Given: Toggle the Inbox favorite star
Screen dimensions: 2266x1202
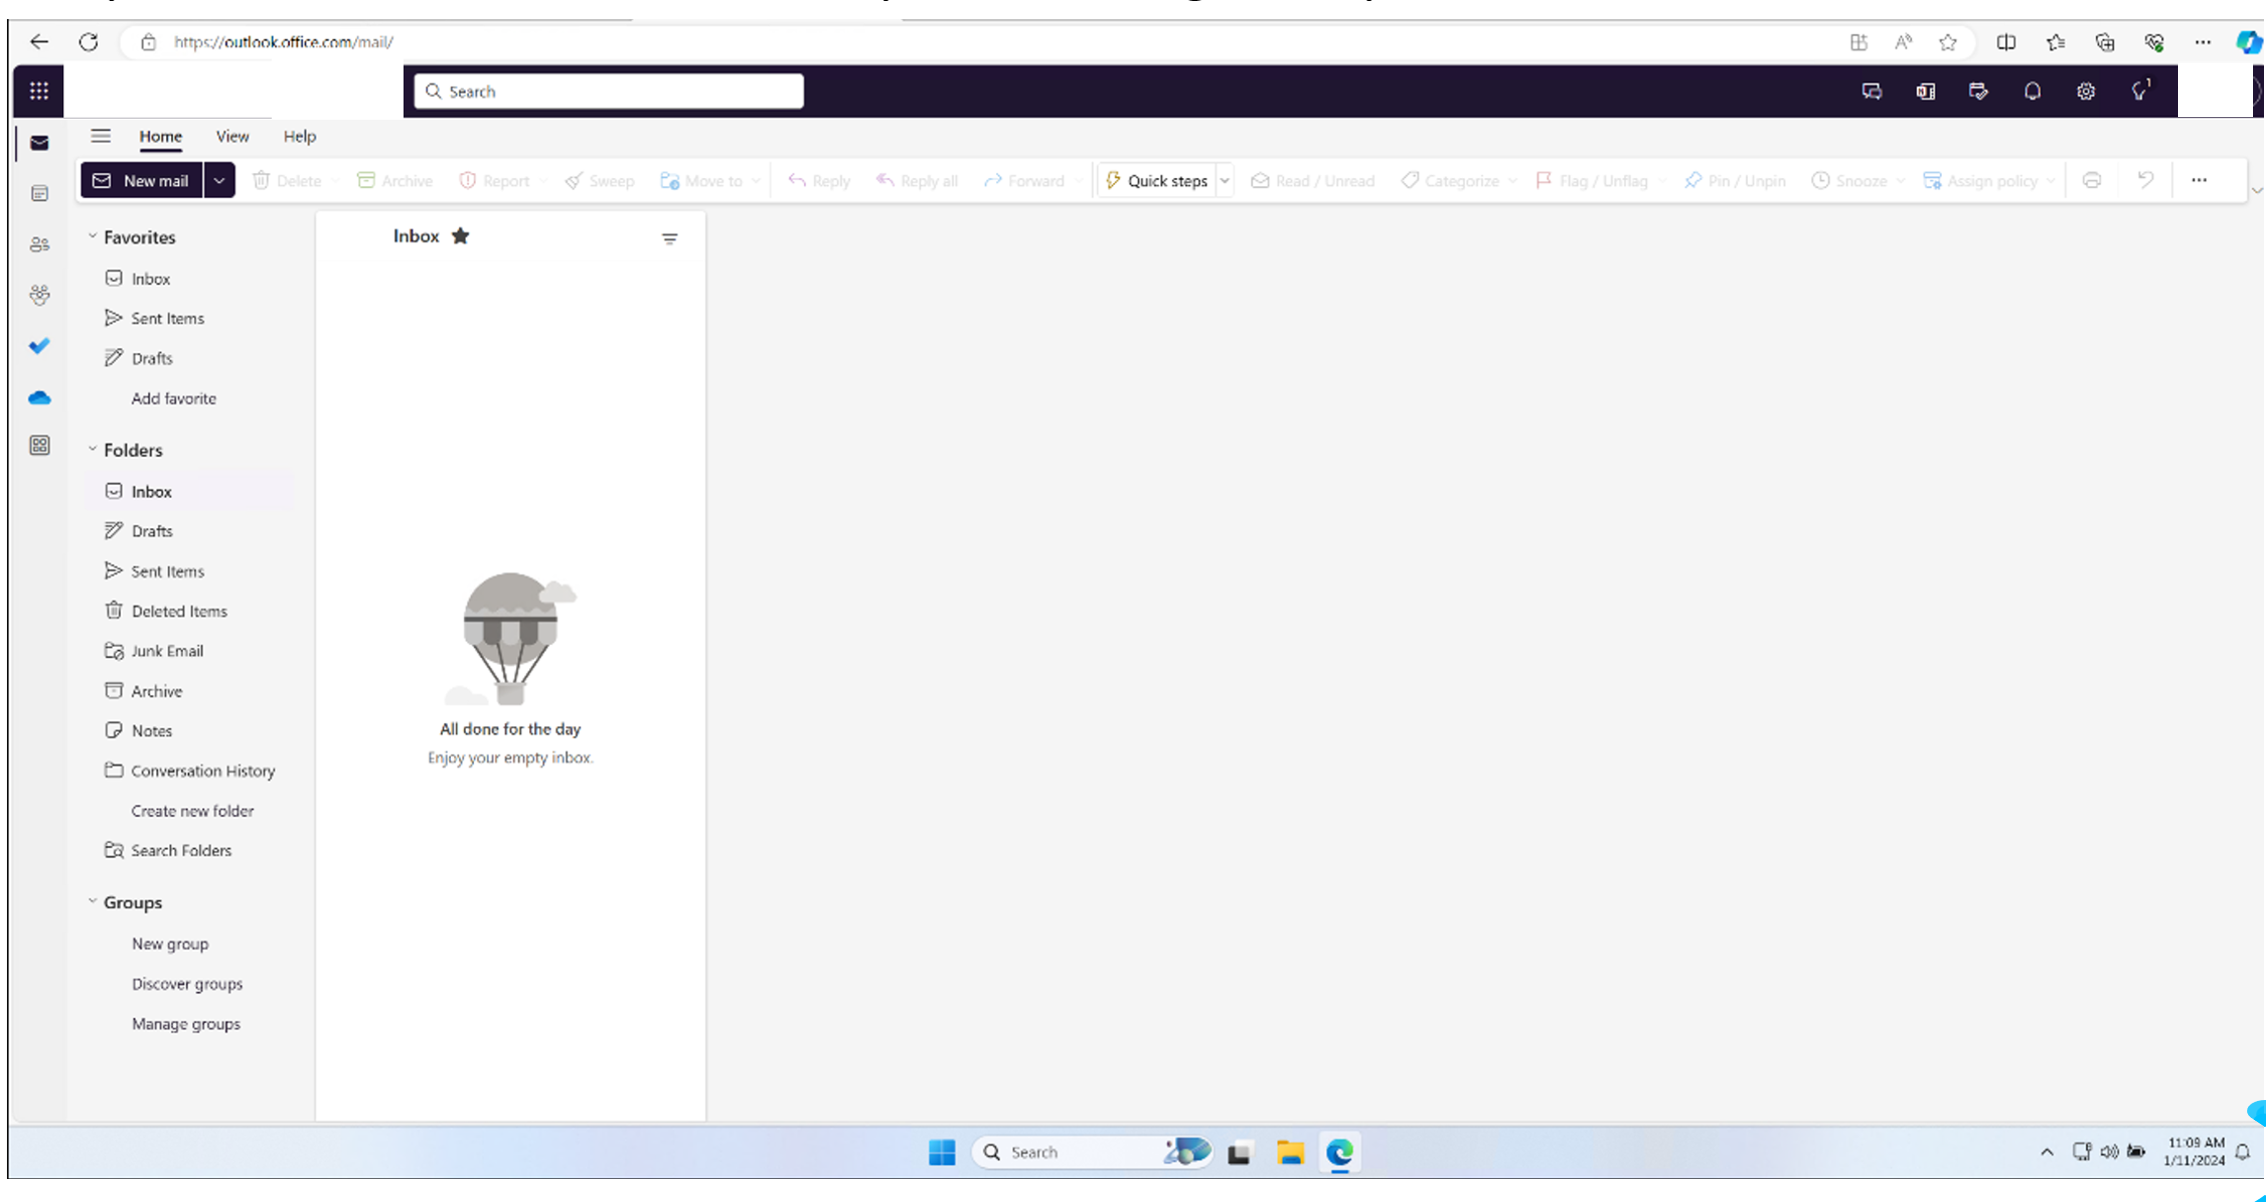Looking at the screenshot, I should pos(460,236).
